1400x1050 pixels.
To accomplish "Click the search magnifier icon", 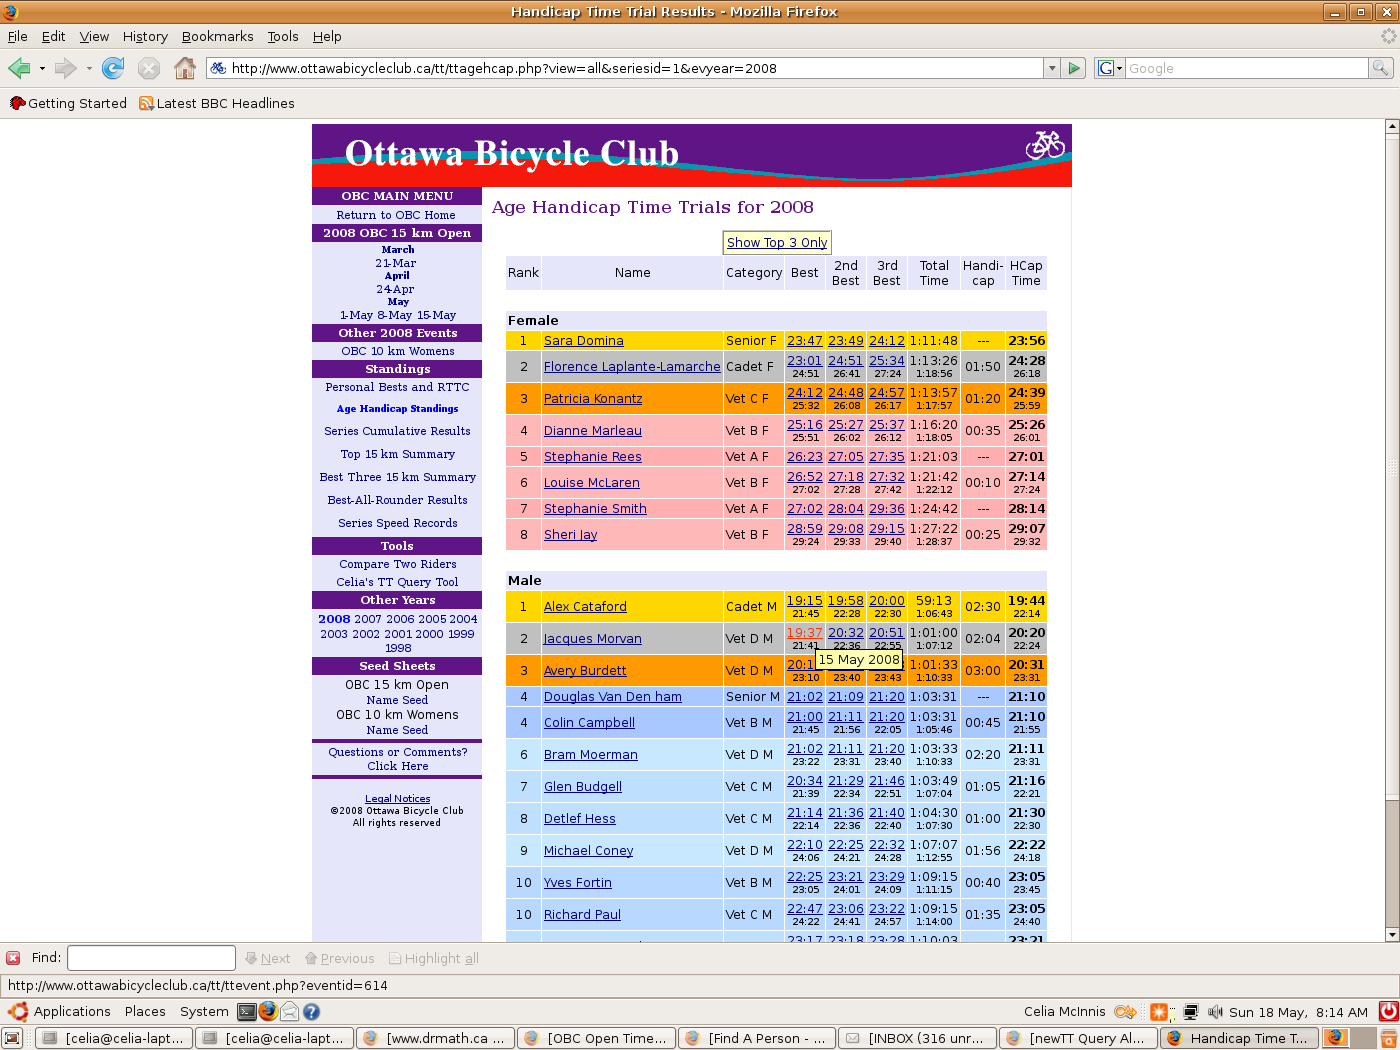I will (1380, 68).
